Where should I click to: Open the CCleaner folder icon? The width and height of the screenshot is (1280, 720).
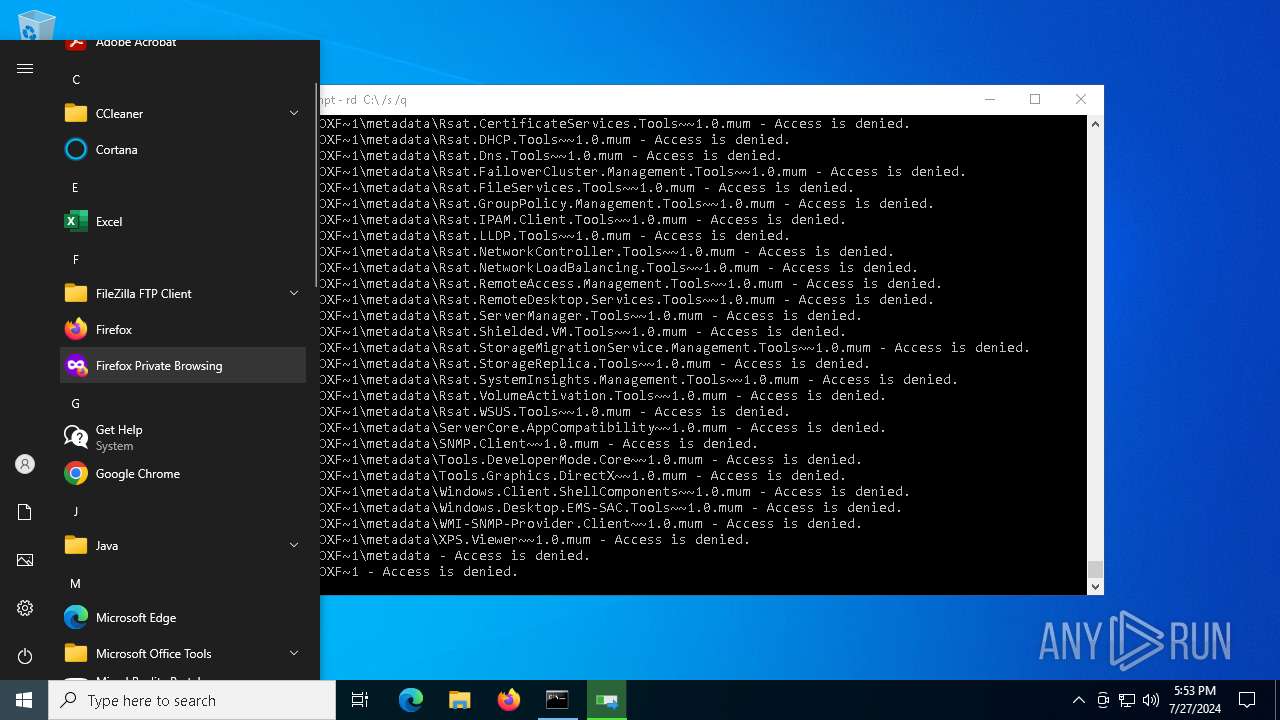[76, 114]
